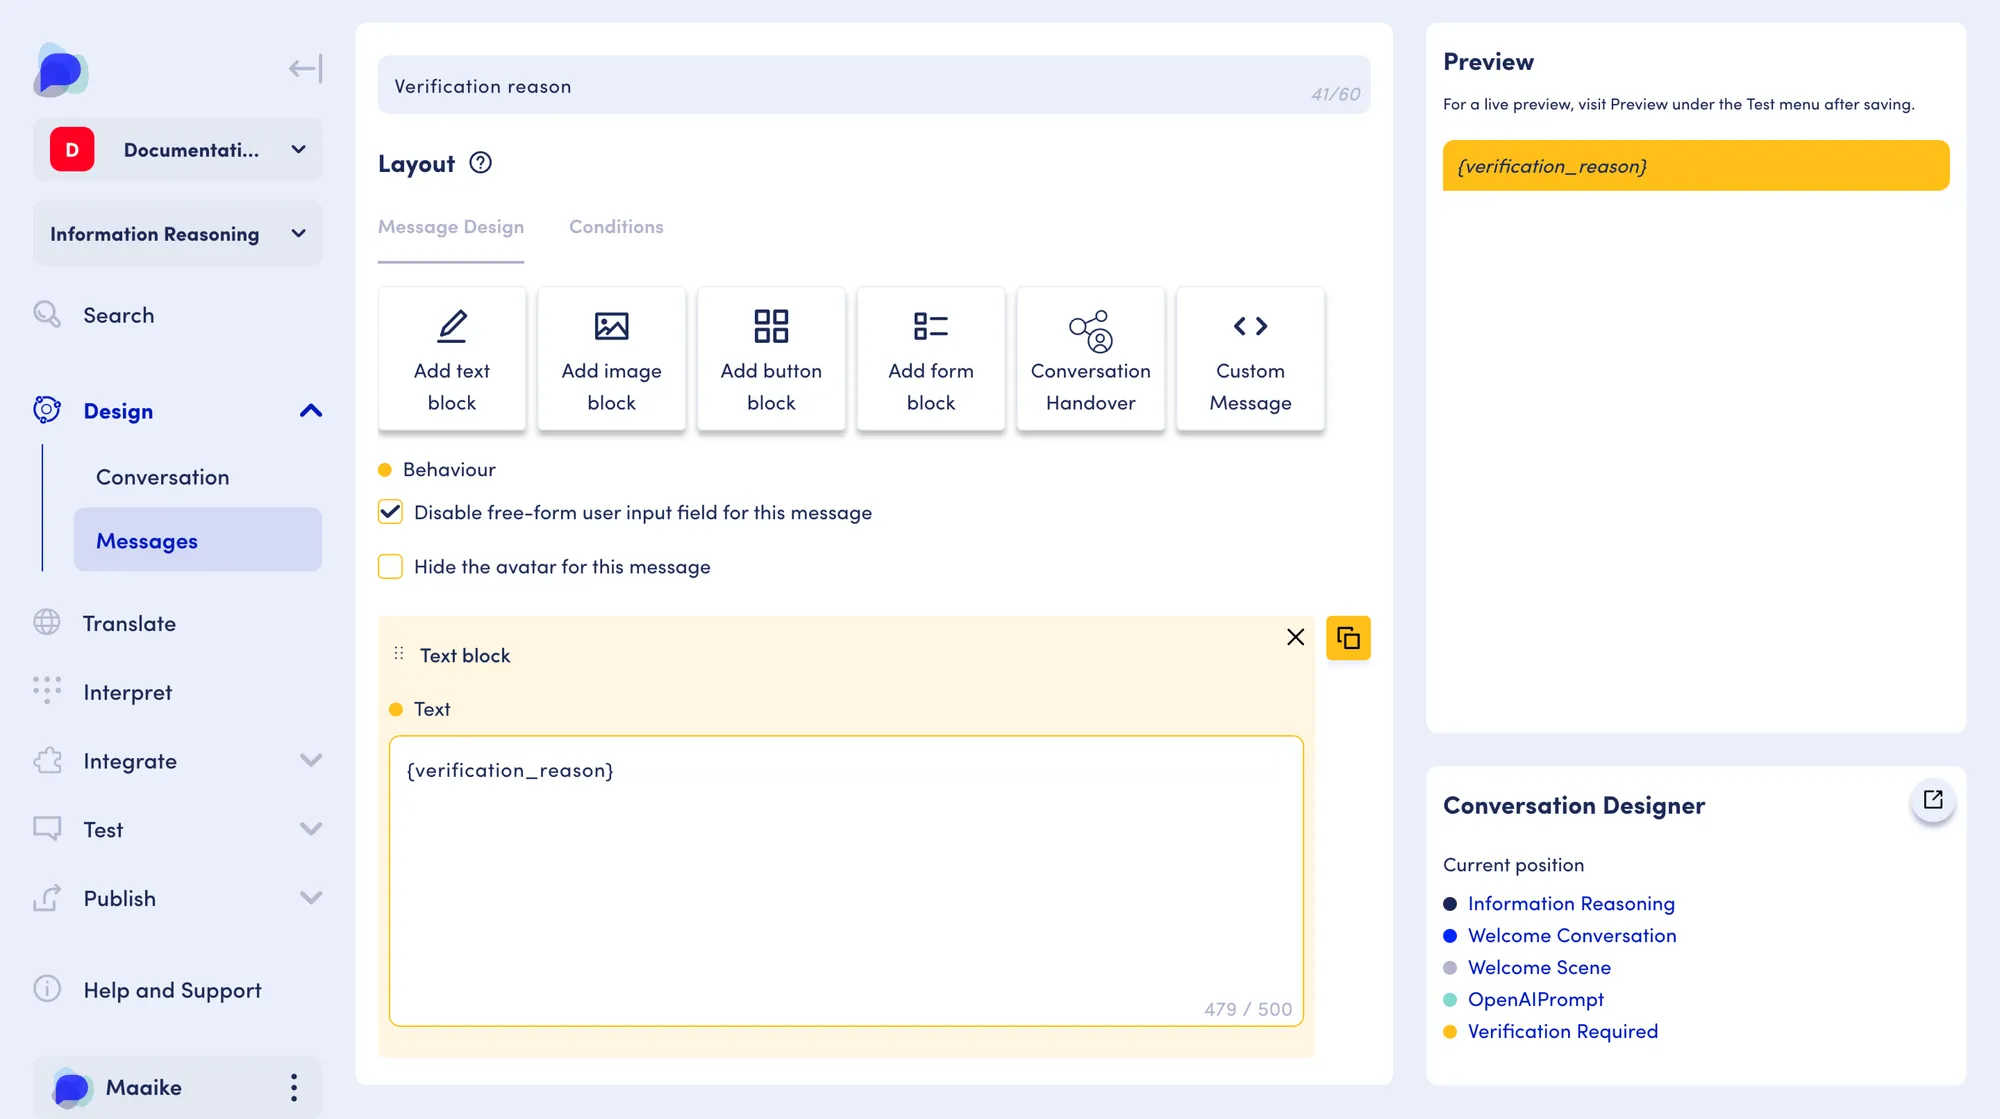The image size is (2000, 1119).
Task: Go to Interpret in the sidebar
Action: [x=127, y=692]
